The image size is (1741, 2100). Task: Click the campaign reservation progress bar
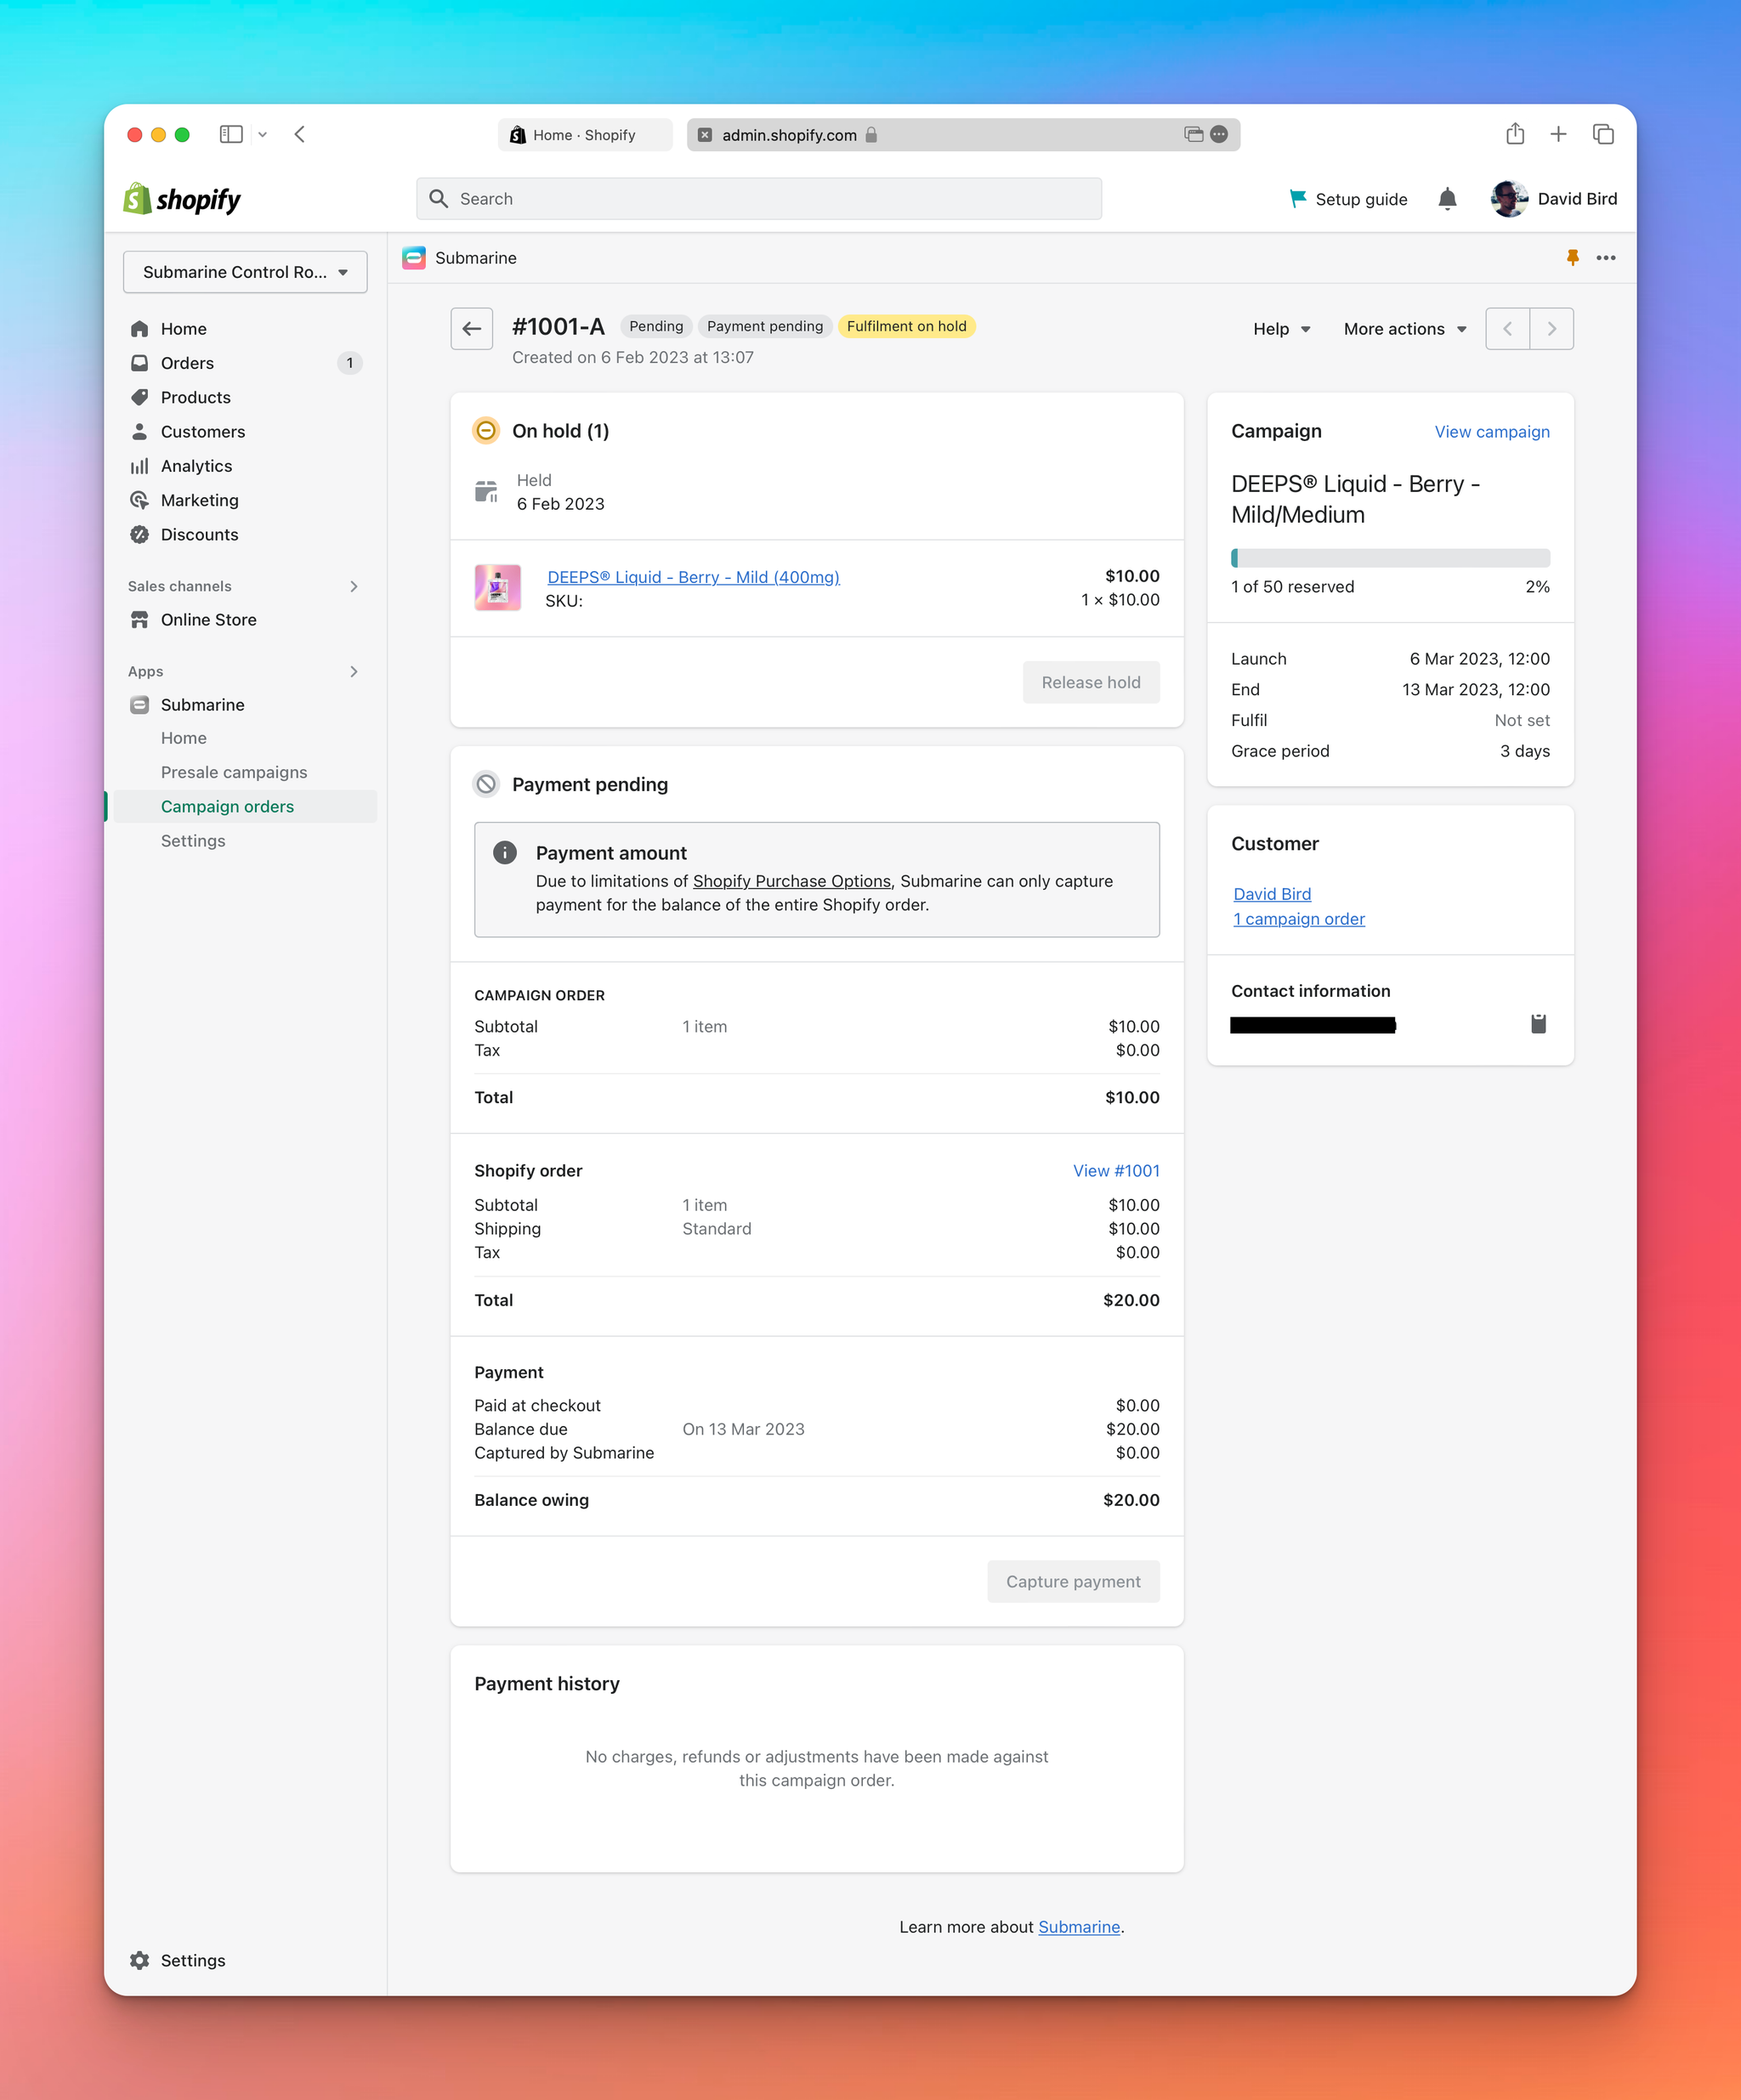coord(1388,555)
